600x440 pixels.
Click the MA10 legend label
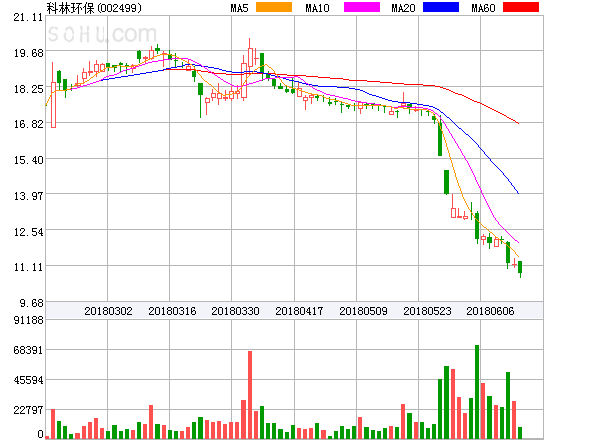point(317,8)
